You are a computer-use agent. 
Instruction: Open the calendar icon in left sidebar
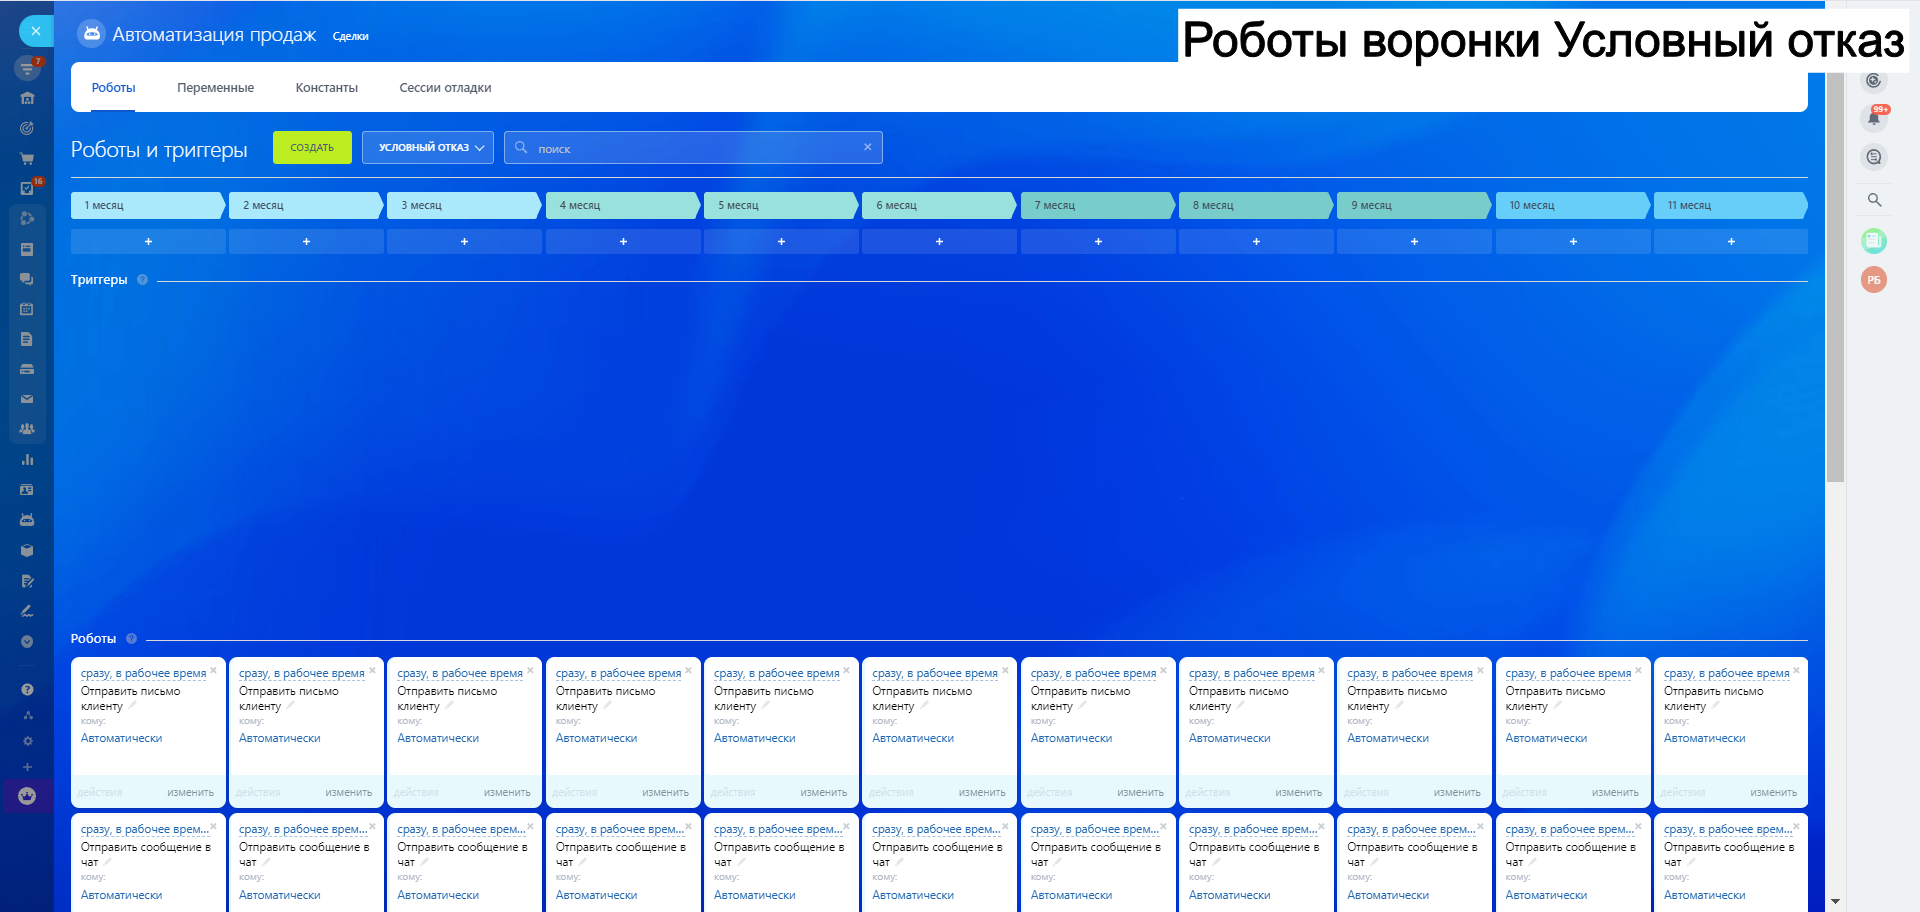[x=27, y=309]
